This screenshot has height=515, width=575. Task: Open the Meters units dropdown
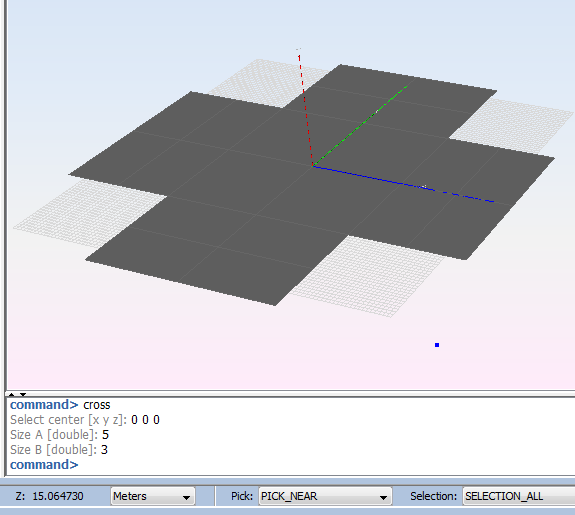pos(153,496)
